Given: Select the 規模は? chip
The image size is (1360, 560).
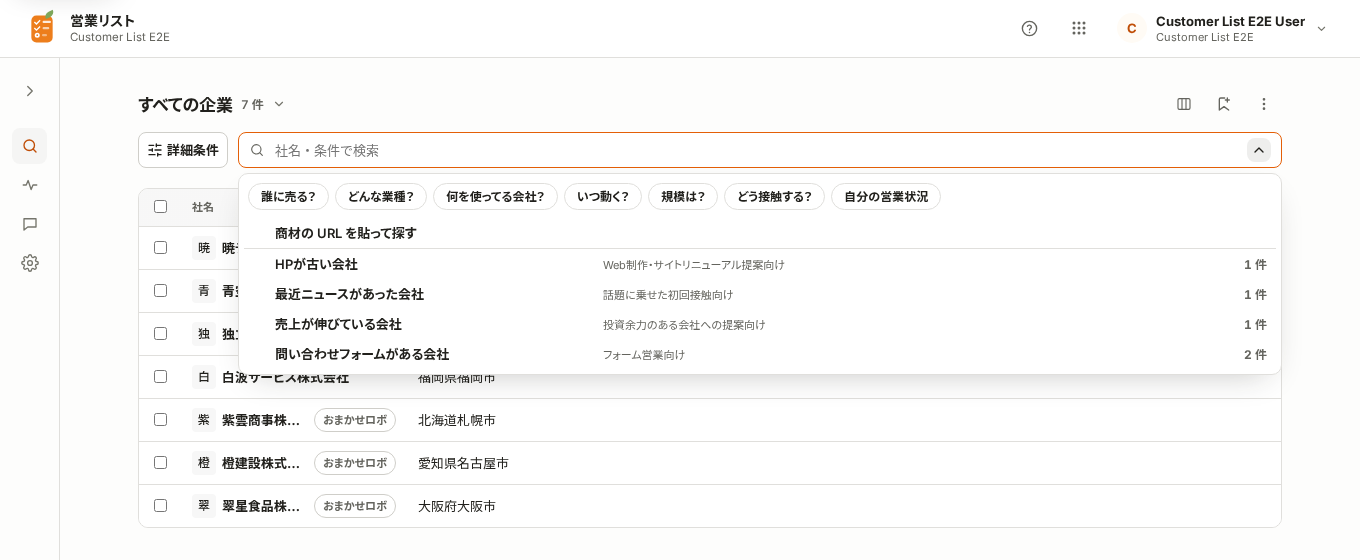Looking at the screenshot, I should pyautogui.click(x=683, y=197).
